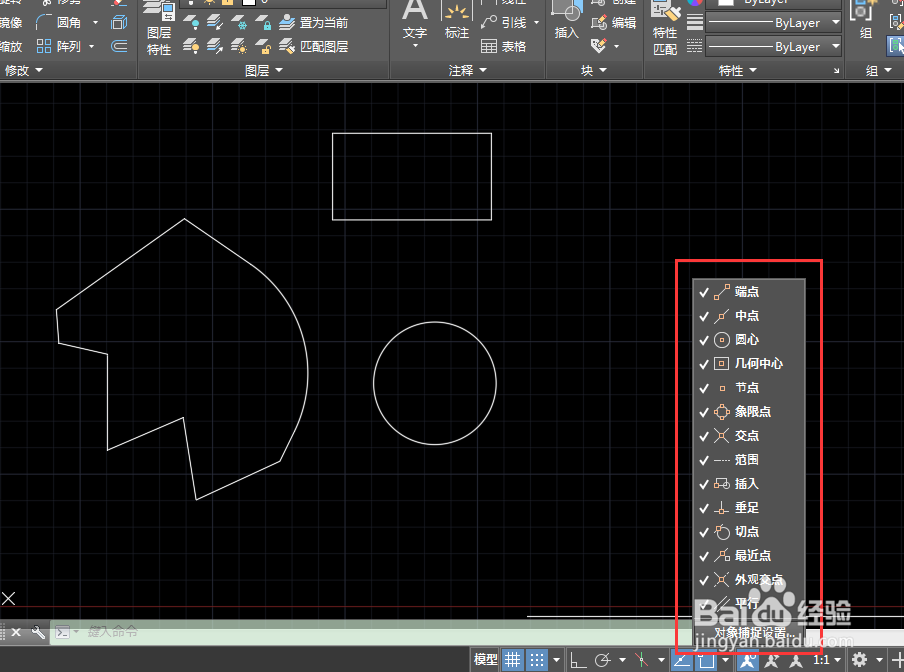Viewport: 904px width, 672px height.
Task: Toggle isometric drafting in status bar
Action: pyautogui.click(x=641, y=659)
